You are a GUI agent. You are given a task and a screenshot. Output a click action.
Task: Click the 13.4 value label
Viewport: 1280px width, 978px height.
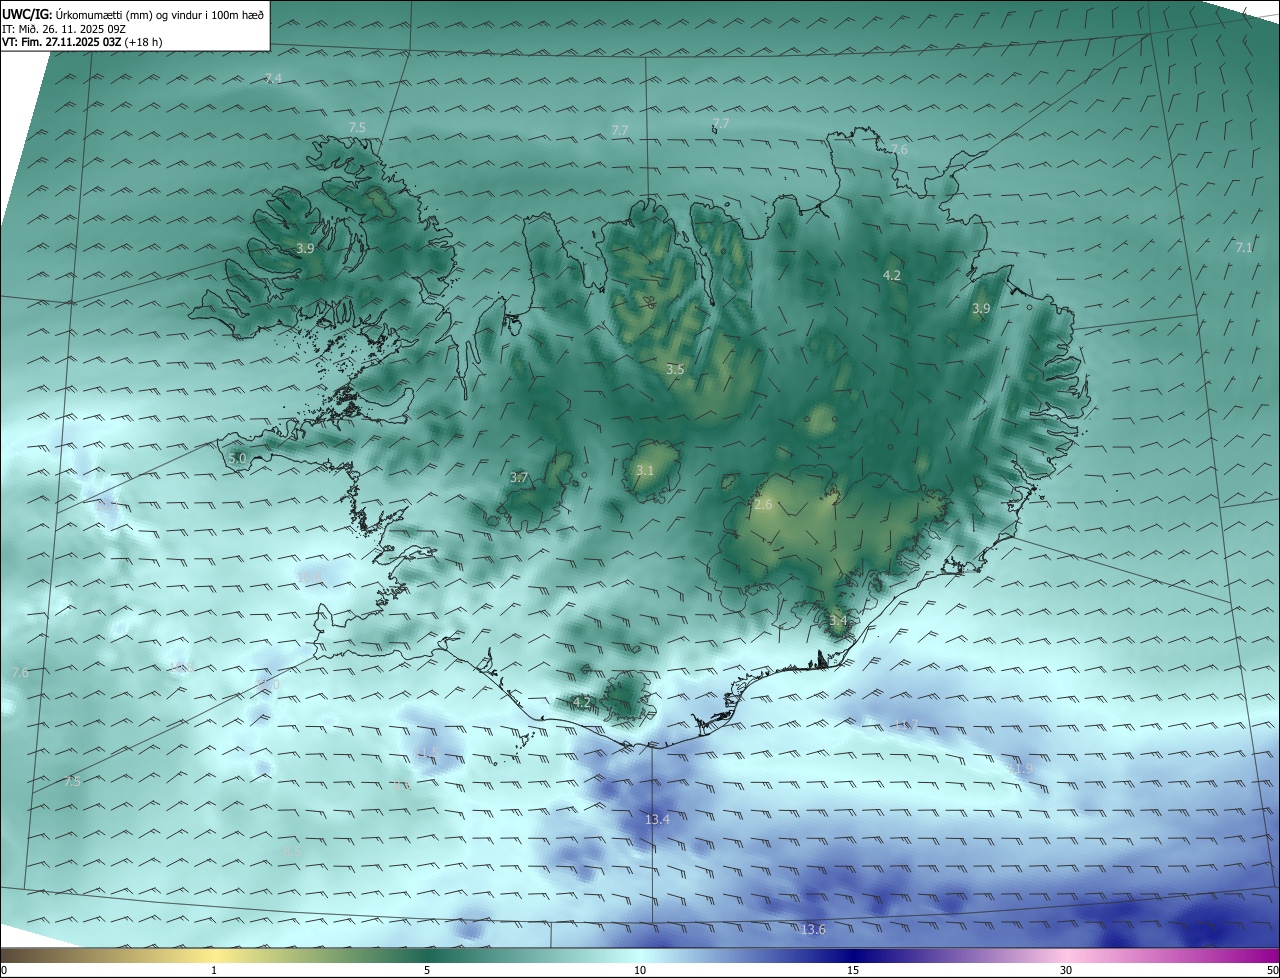point(657,819)
